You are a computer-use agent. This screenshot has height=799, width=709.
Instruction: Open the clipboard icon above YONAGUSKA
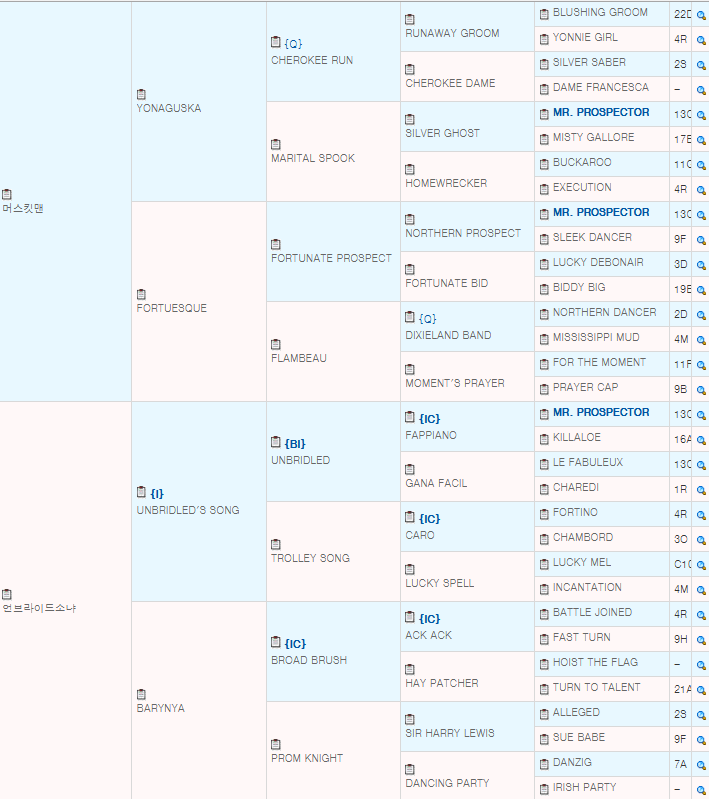[x=141, y=94]
